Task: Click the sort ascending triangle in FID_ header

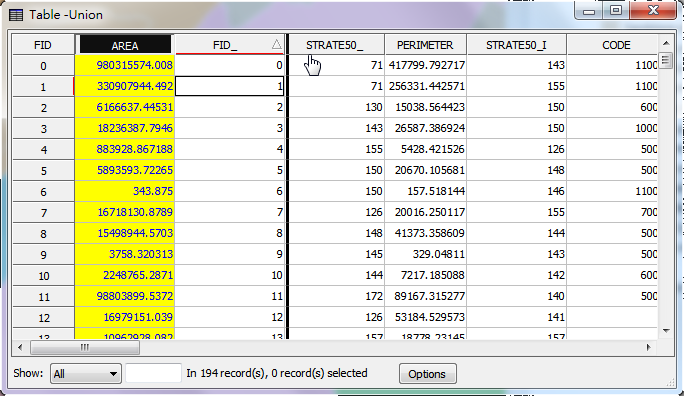Action: click(x=276, y=44)
